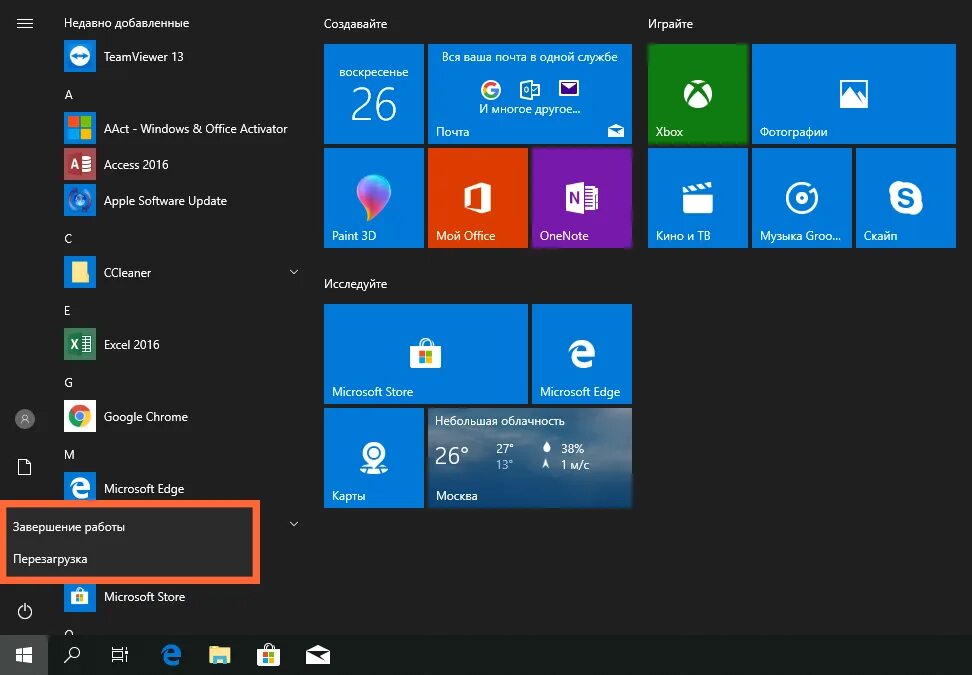Select Перезагрузка (Restart)
972x675 pixels.
click(130, 559)
